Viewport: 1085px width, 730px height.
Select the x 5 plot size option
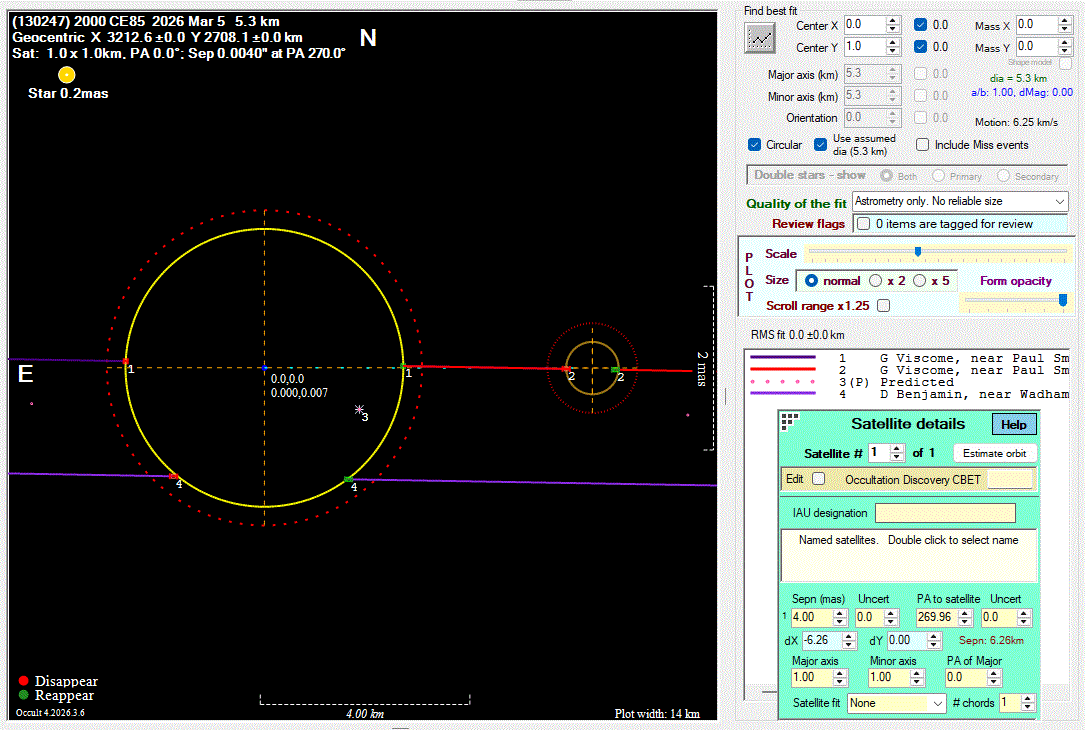click(920, 281)
